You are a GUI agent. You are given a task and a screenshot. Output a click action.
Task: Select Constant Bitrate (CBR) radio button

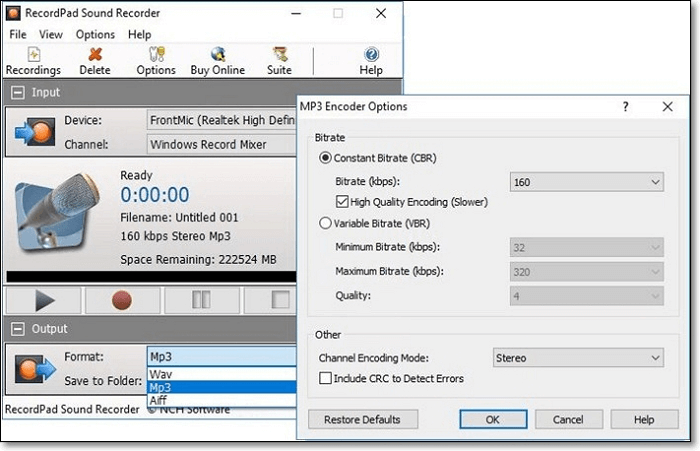[x=325, y=158]
